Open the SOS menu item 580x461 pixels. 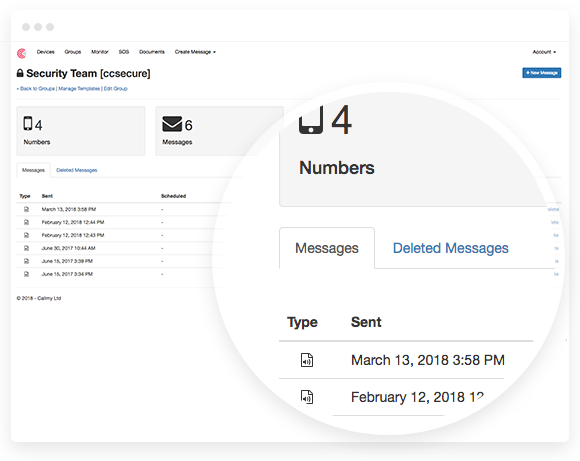pyautogui.click(x=124, y=52)
